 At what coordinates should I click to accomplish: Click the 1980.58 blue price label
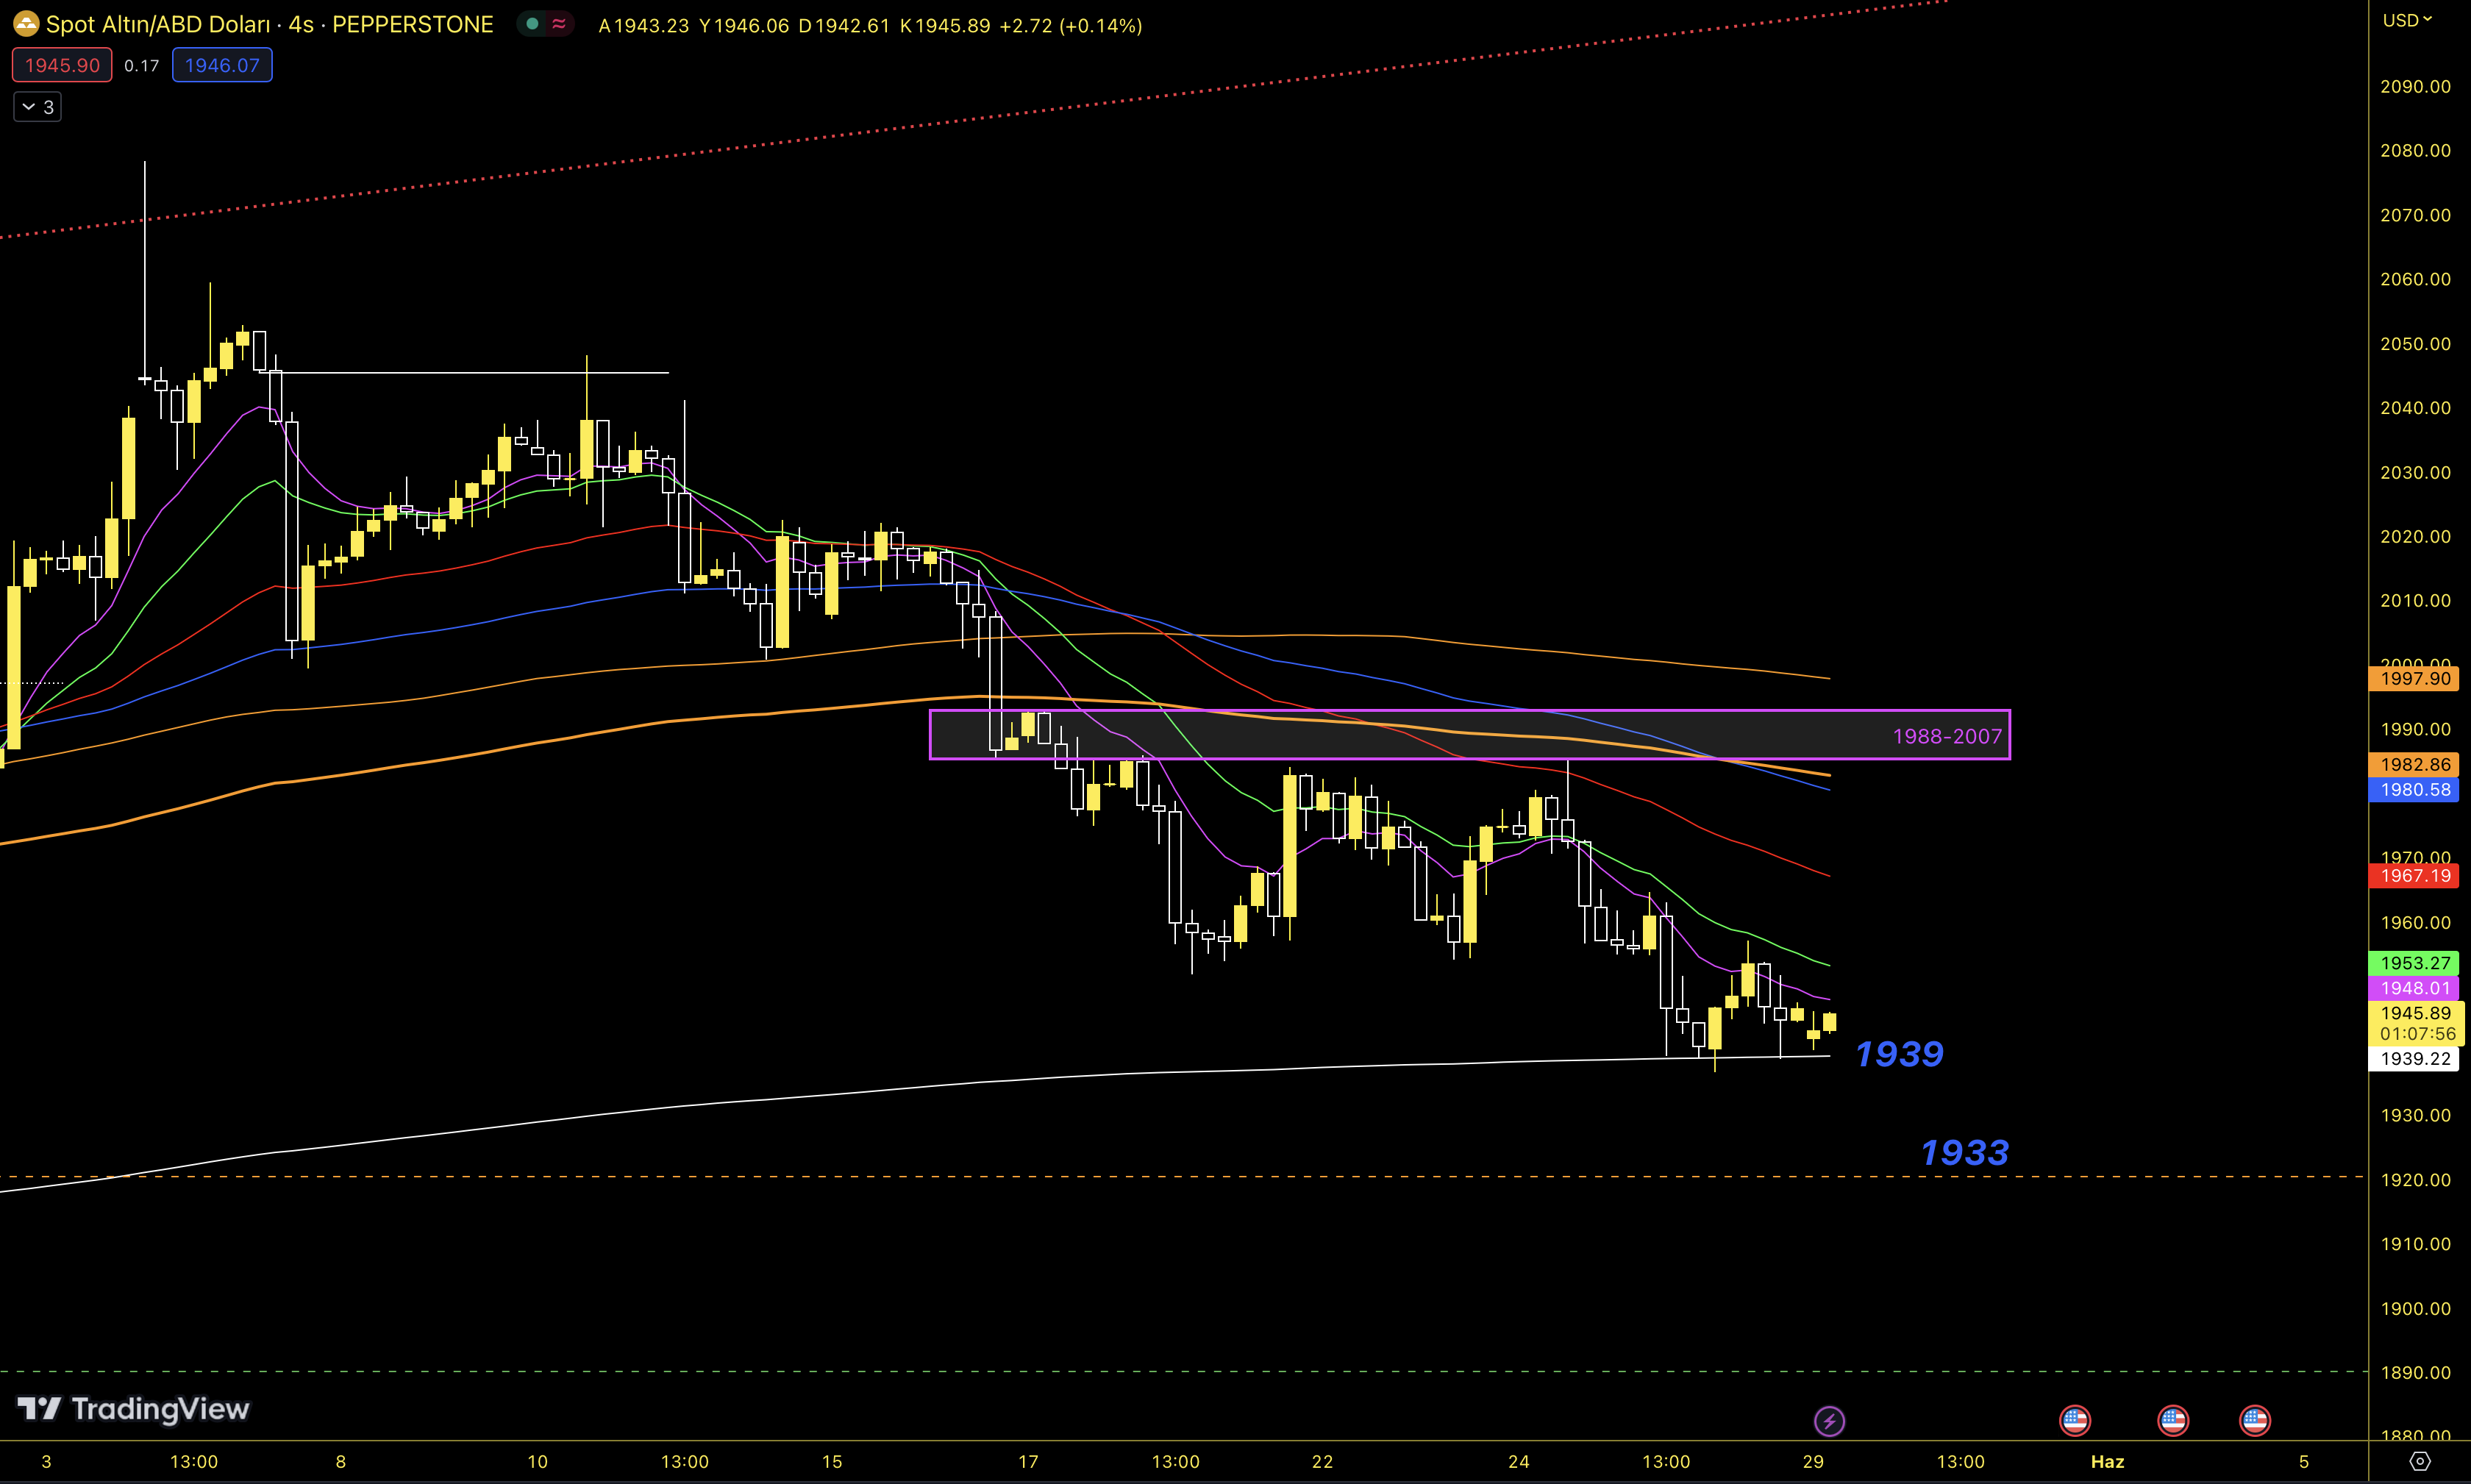click(2414, 790)
